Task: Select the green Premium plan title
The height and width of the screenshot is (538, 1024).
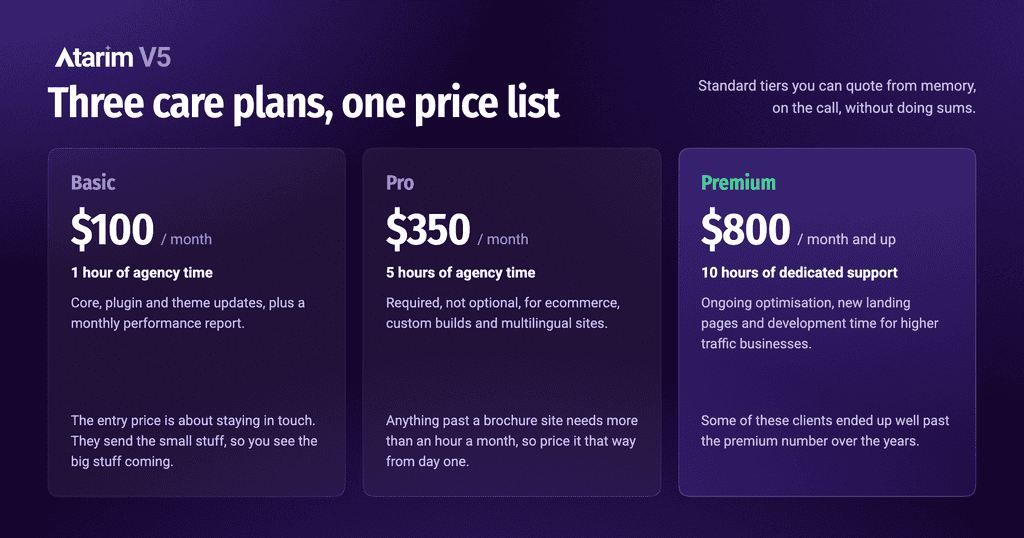Action: [739, 182]
